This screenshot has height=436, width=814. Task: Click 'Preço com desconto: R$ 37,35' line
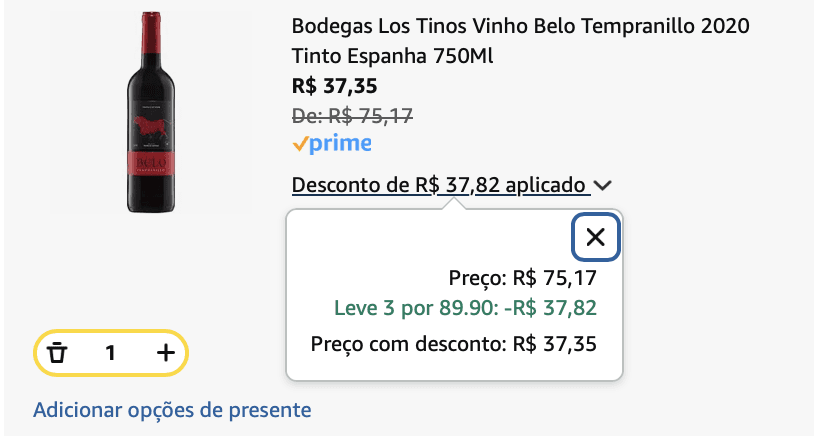pos(454,344)
